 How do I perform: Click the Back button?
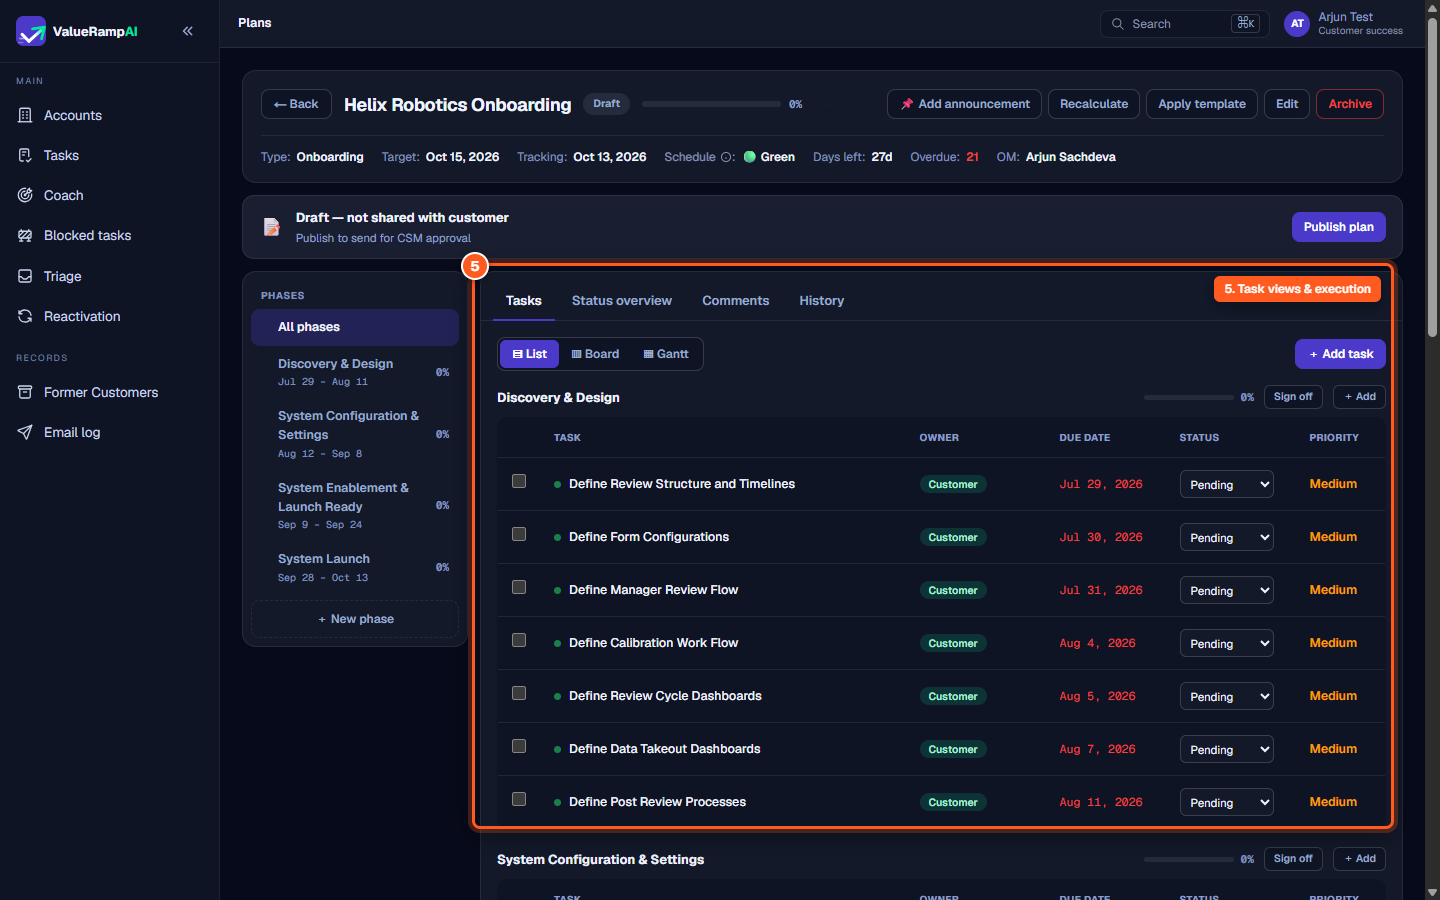pyautogui.click(x=296, y=104)
